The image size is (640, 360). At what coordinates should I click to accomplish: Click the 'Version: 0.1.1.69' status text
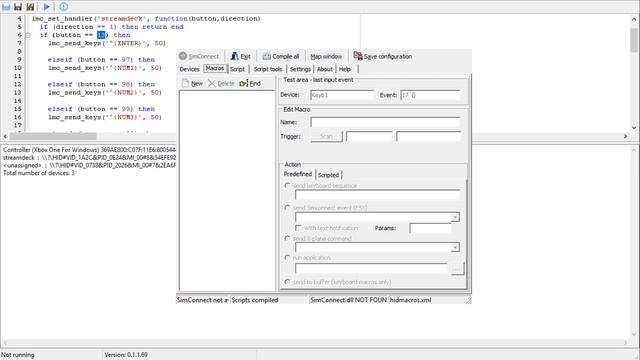point(126,355)
